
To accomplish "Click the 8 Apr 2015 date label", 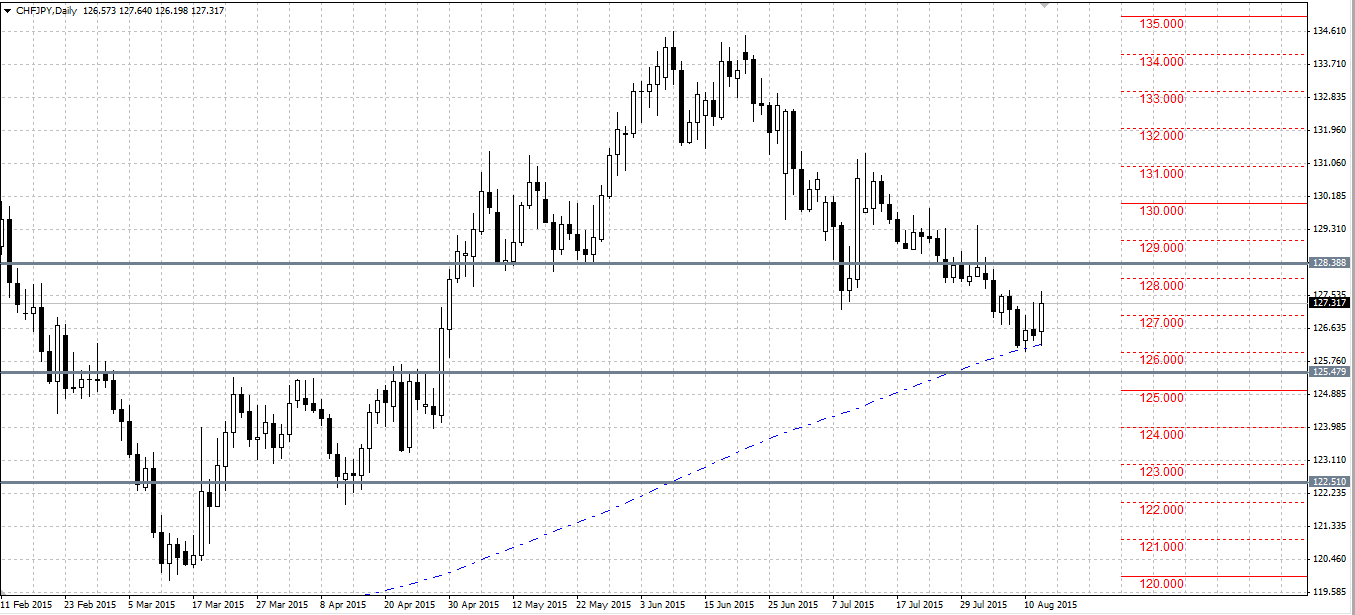I will (344, 605).
